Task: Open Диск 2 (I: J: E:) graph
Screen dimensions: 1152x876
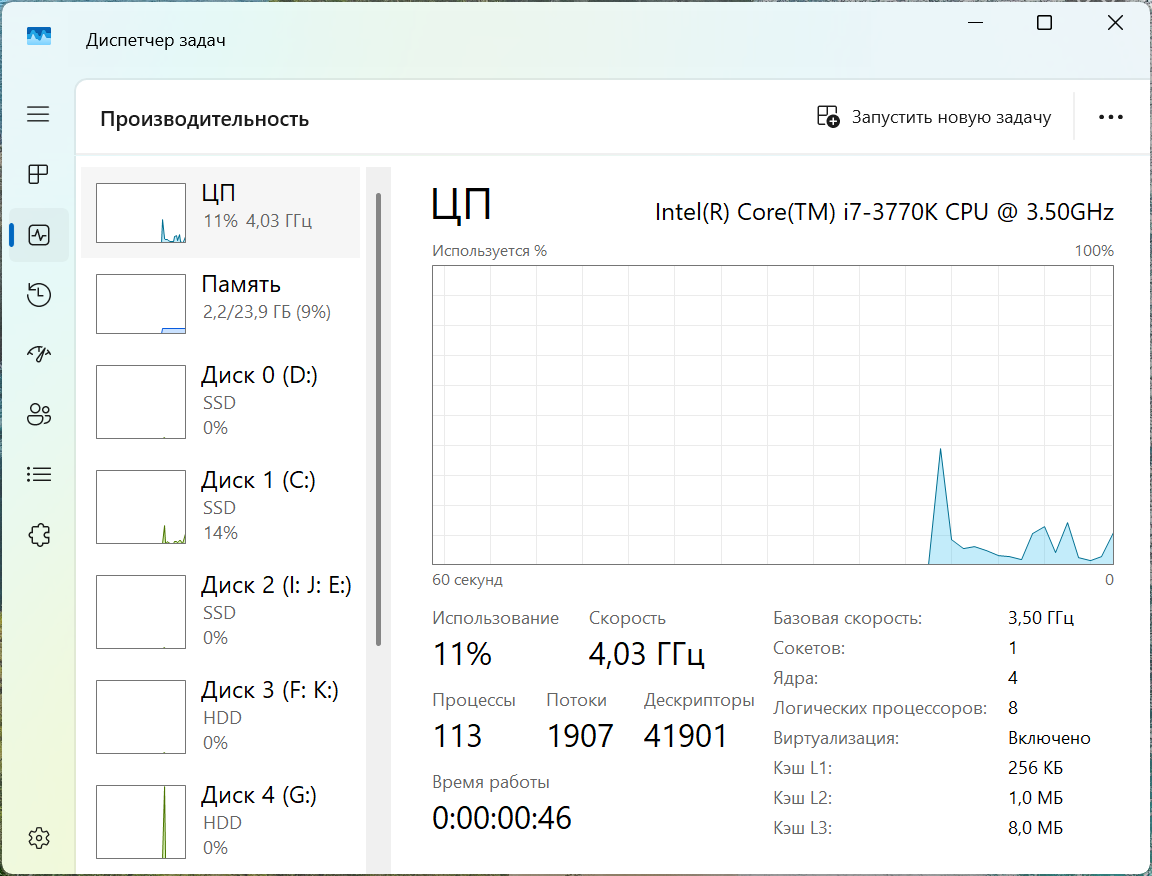Action: click(141, 612)
